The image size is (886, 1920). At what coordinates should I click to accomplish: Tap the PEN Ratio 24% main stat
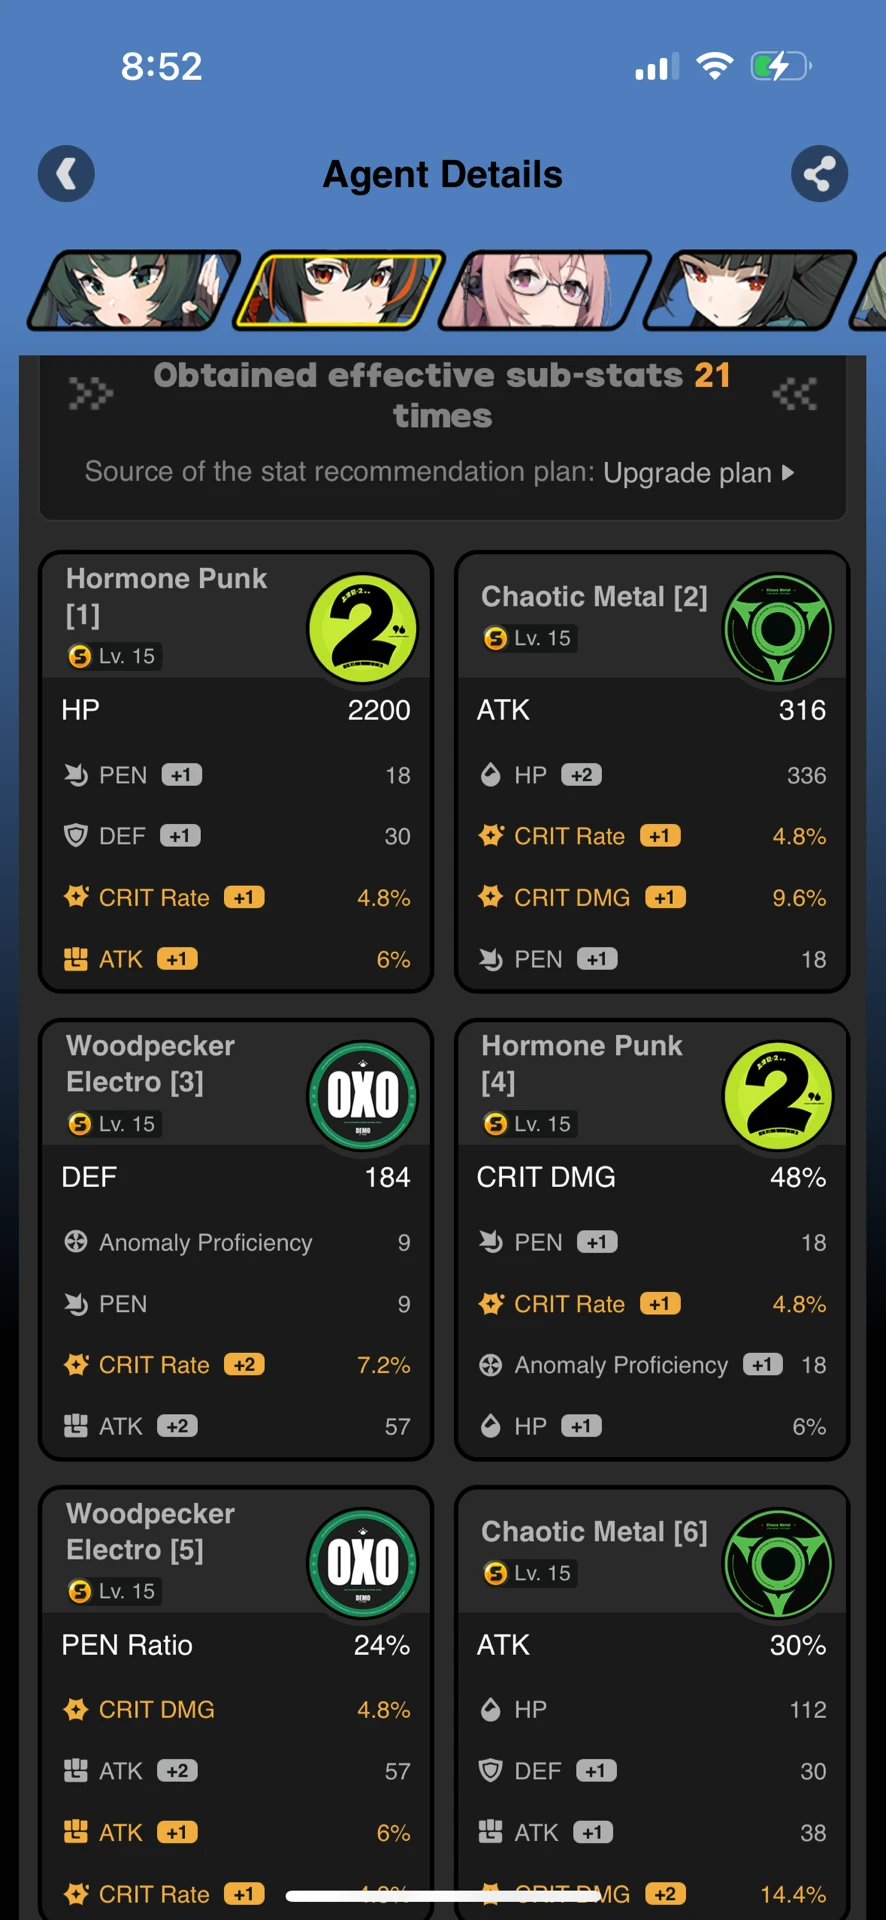coord(236,1645)
